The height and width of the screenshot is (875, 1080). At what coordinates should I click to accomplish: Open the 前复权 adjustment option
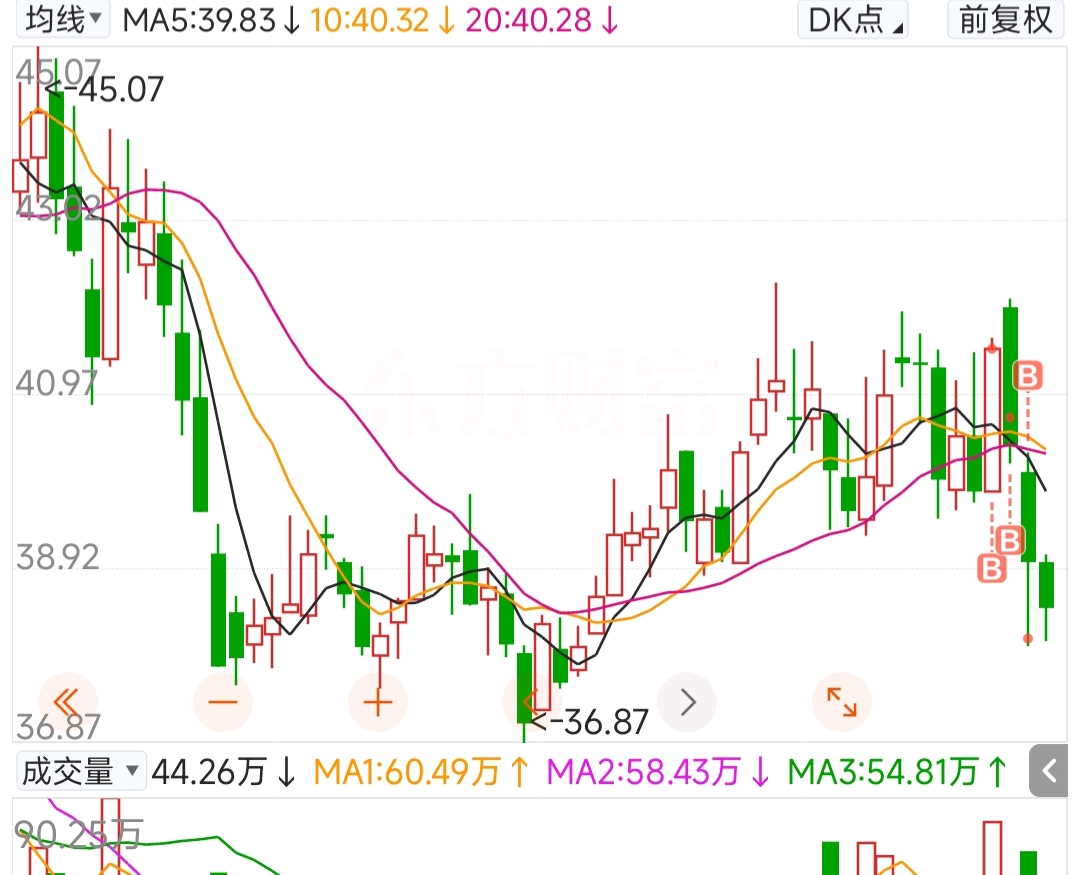click(1006, 20)
